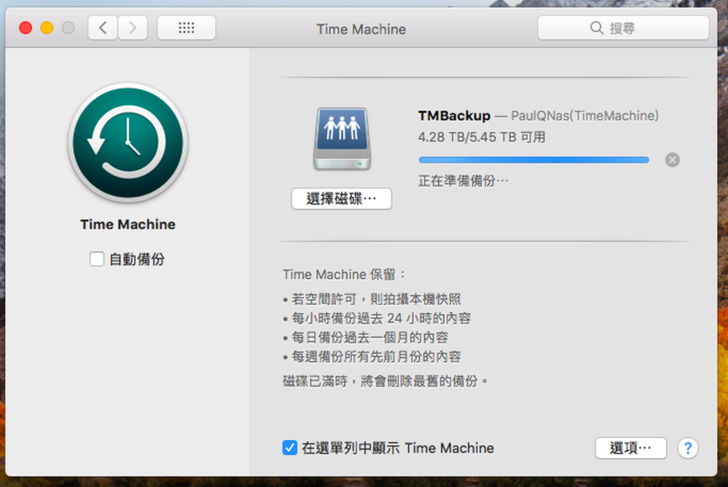
Task: Enable the 自動備份 checkbox
Action: tap(97, 259)
